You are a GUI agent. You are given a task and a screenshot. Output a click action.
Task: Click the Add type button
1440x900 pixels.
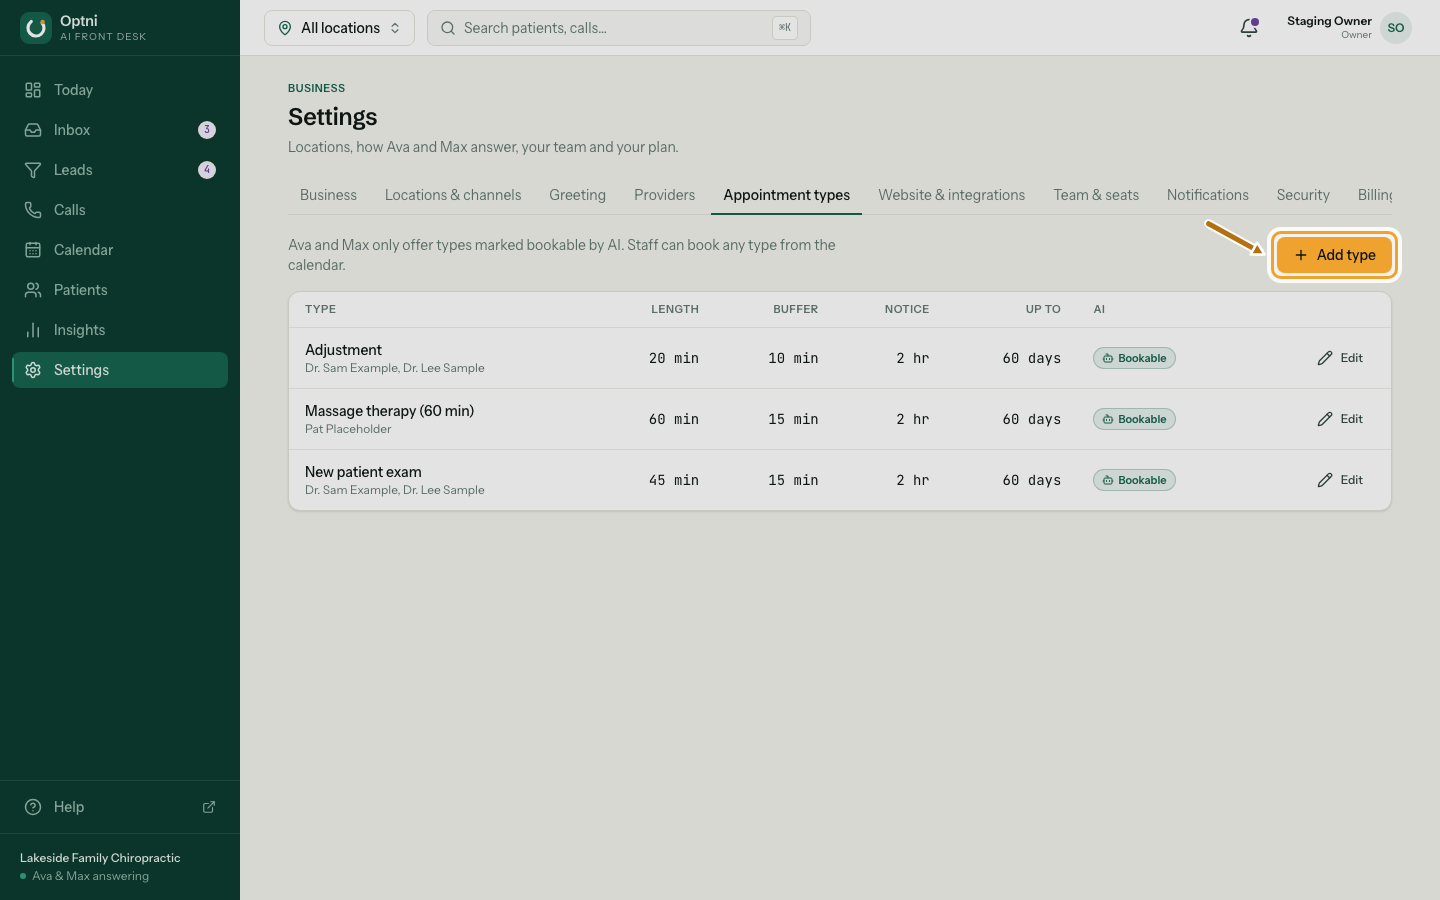tap(1334, 255)
